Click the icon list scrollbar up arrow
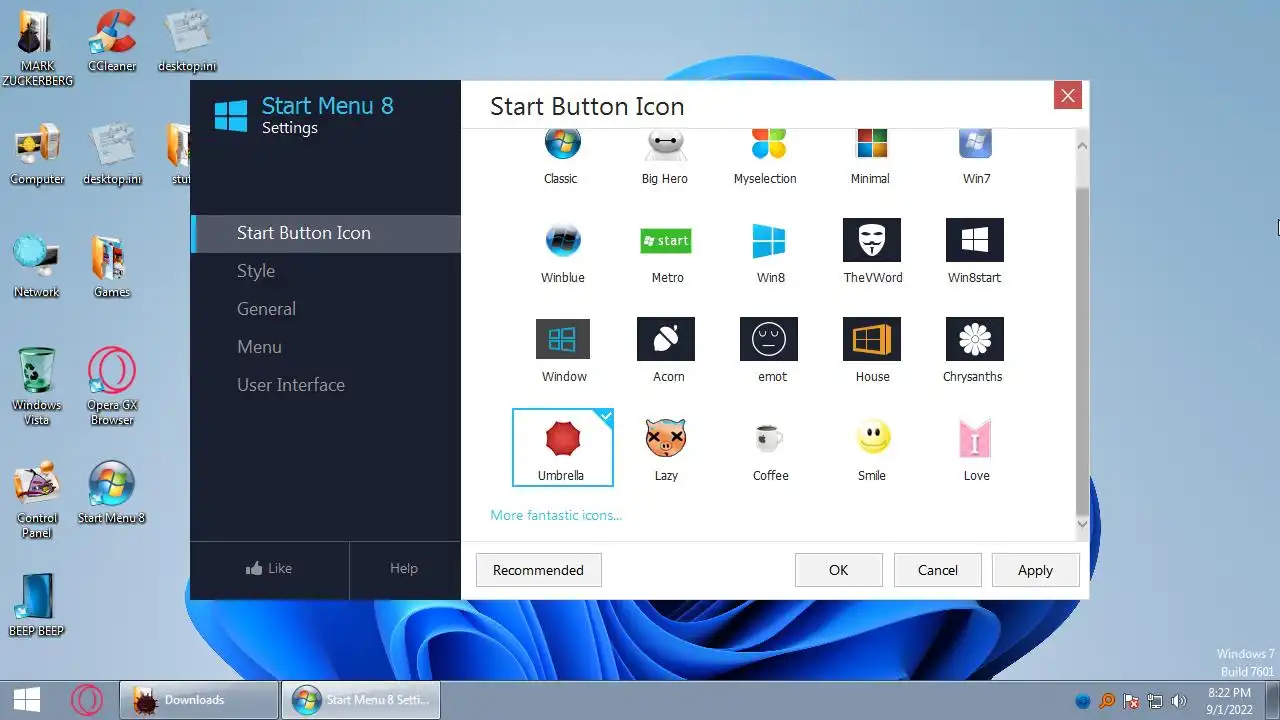The image size is (1280, 720). [1081, 146]
